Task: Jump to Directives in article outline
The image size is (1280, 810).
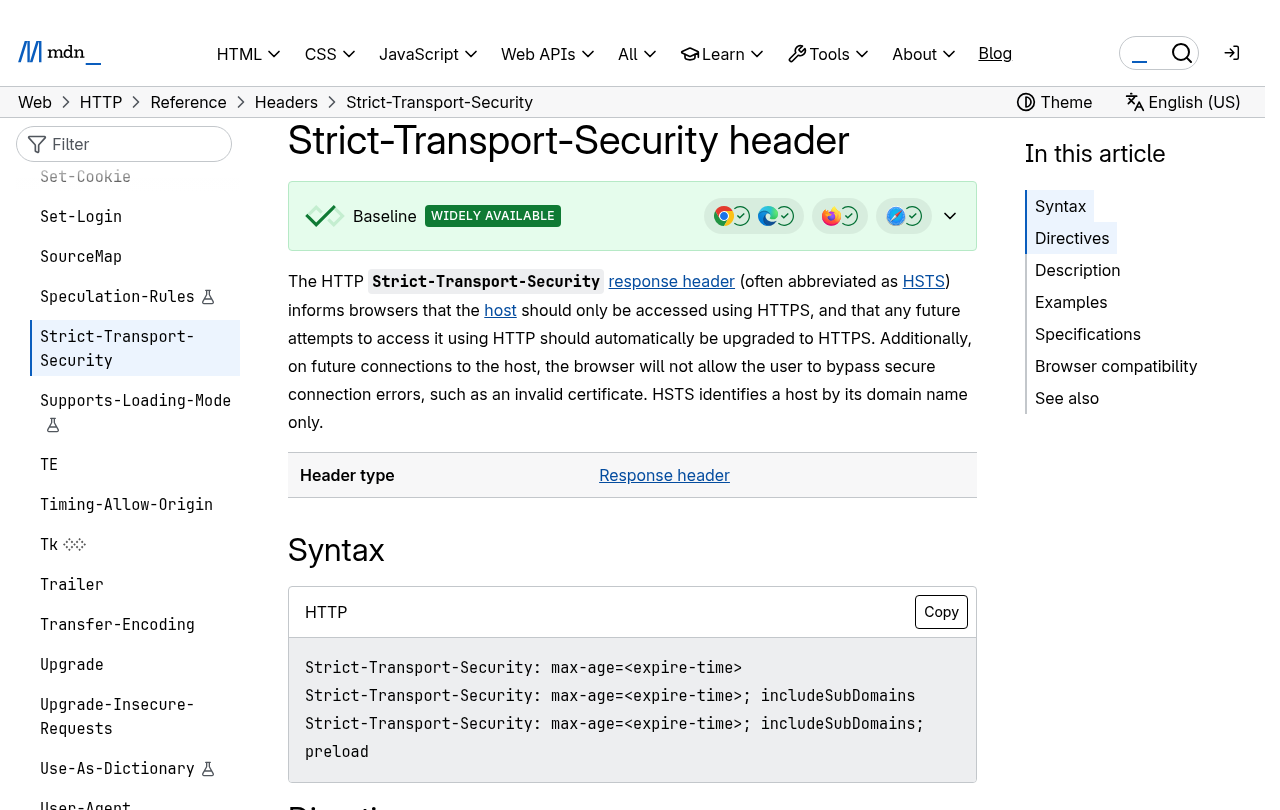Action: point(1072,238)
